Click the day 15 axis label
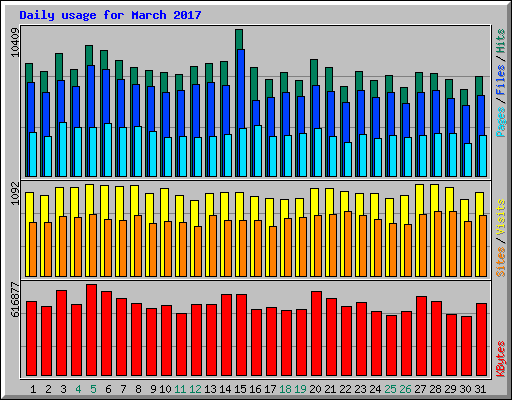Viewport: 512px width, 400px height. pos(240,389)
